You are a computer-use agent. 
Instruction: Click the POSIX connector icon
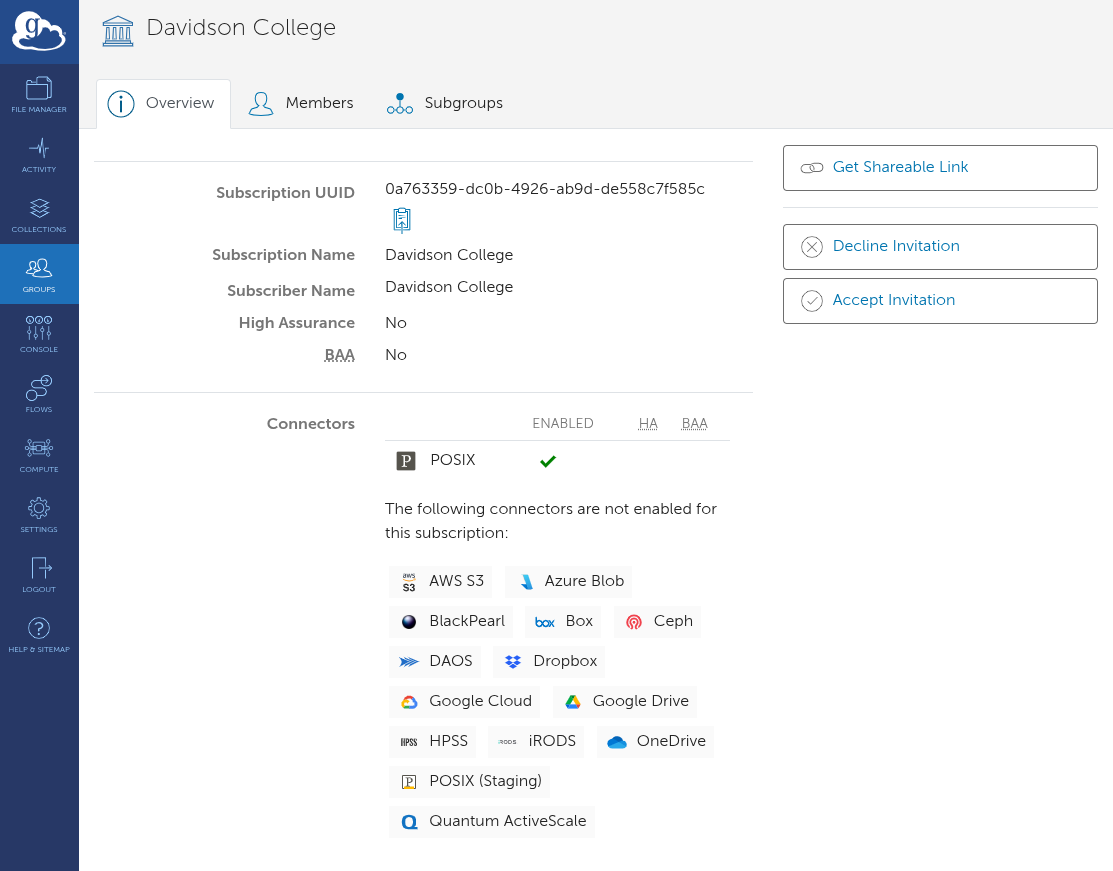coord(405,461)
